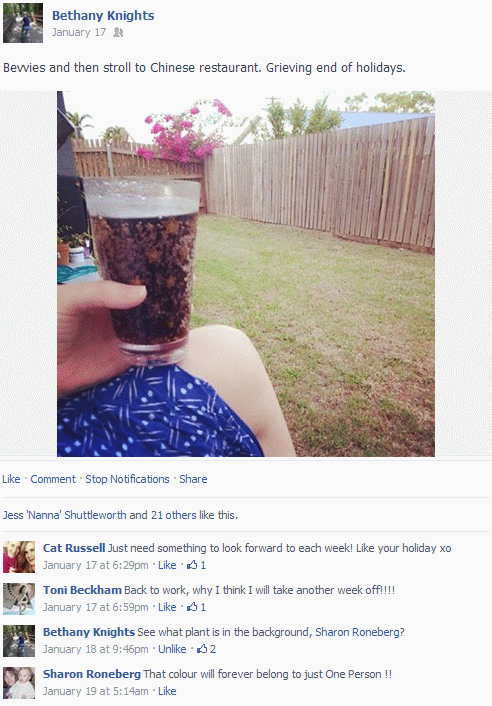This screenshot has width=492, height=706.
Task: Open Sharon Roneberg's avatar thumbnail
Action: 19,683
